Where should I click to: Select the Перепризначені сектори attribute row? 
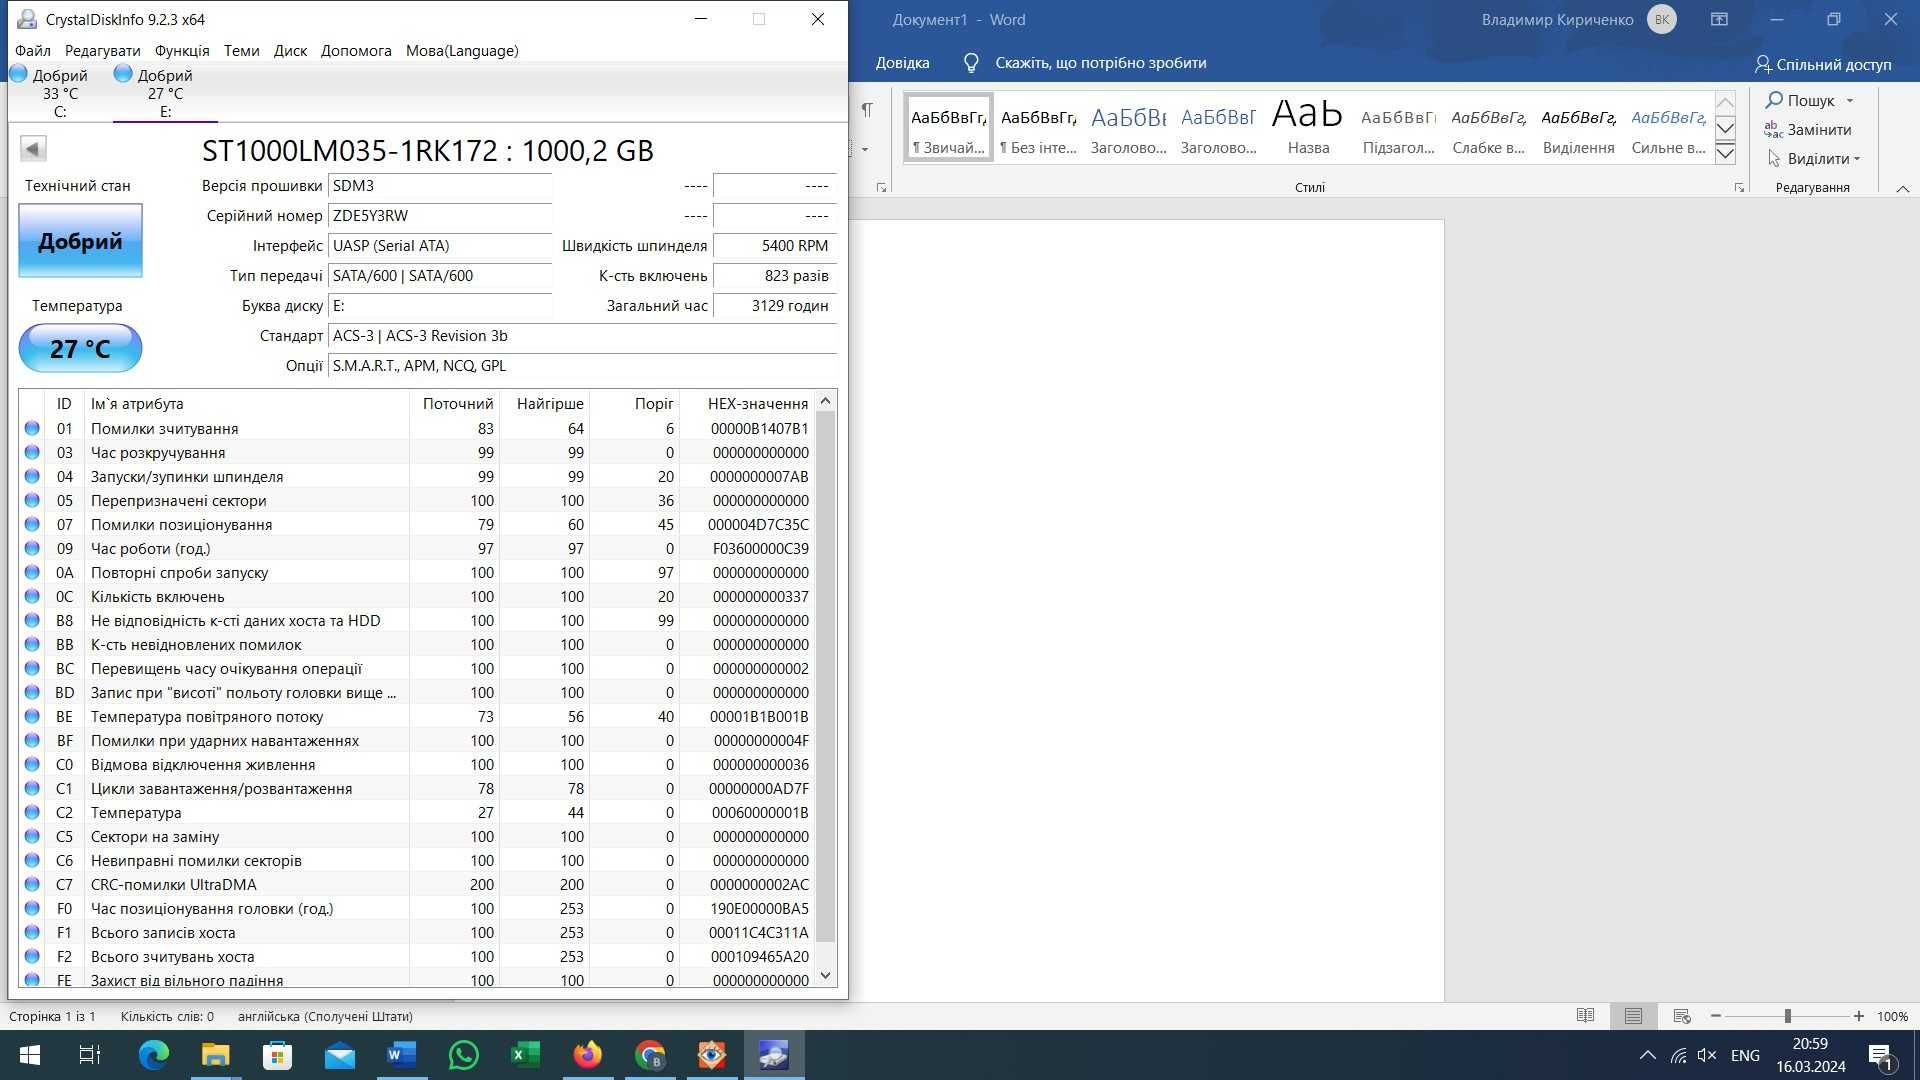pos(418,500)
